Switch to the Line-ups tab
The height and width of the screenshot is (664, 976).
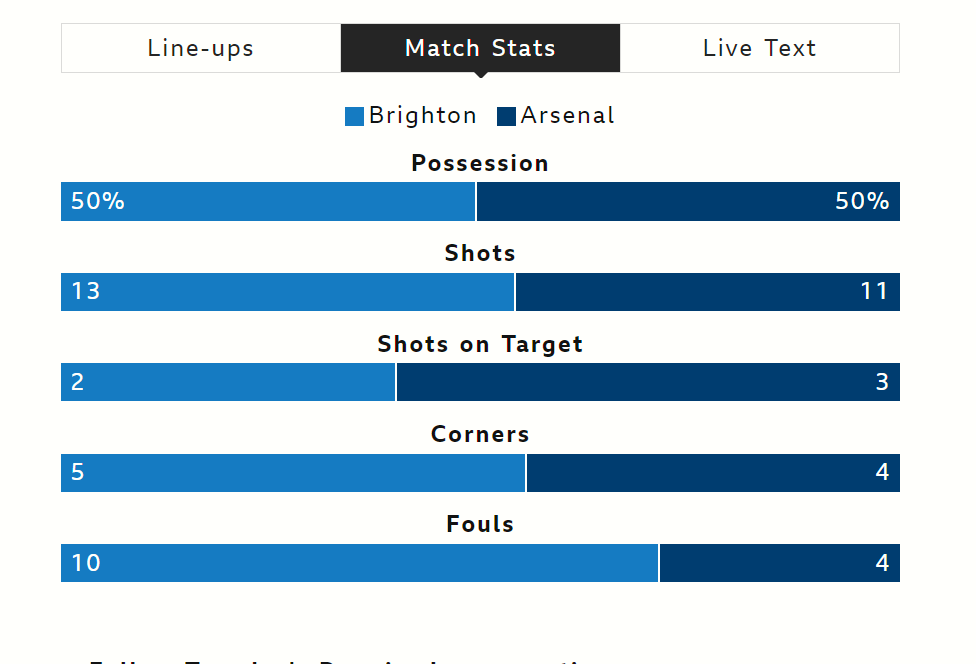point(201,48)
